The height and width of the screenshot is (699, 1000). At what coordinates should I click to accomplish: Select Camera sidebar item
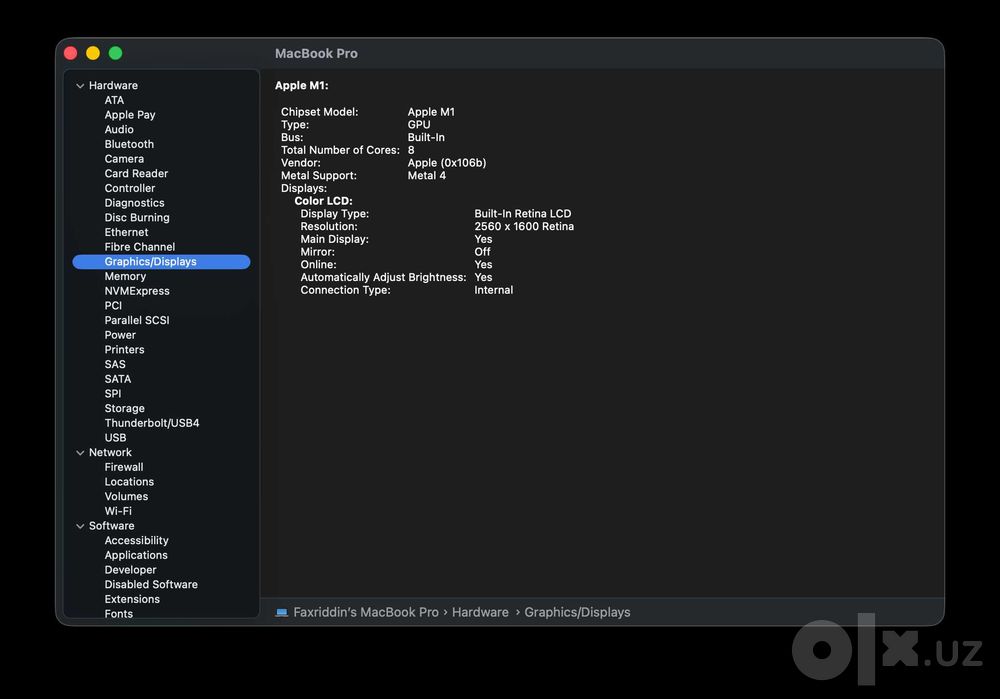click(124, 159)
